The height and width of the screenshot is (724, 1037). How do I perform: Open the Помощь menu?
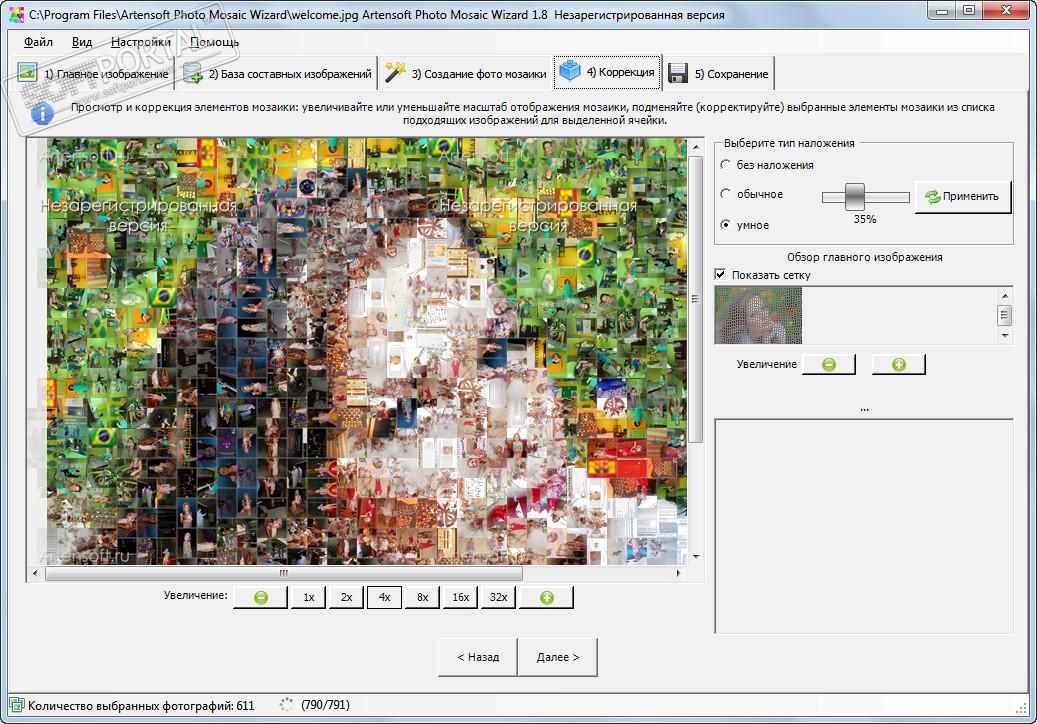click(x=214, y=42)
